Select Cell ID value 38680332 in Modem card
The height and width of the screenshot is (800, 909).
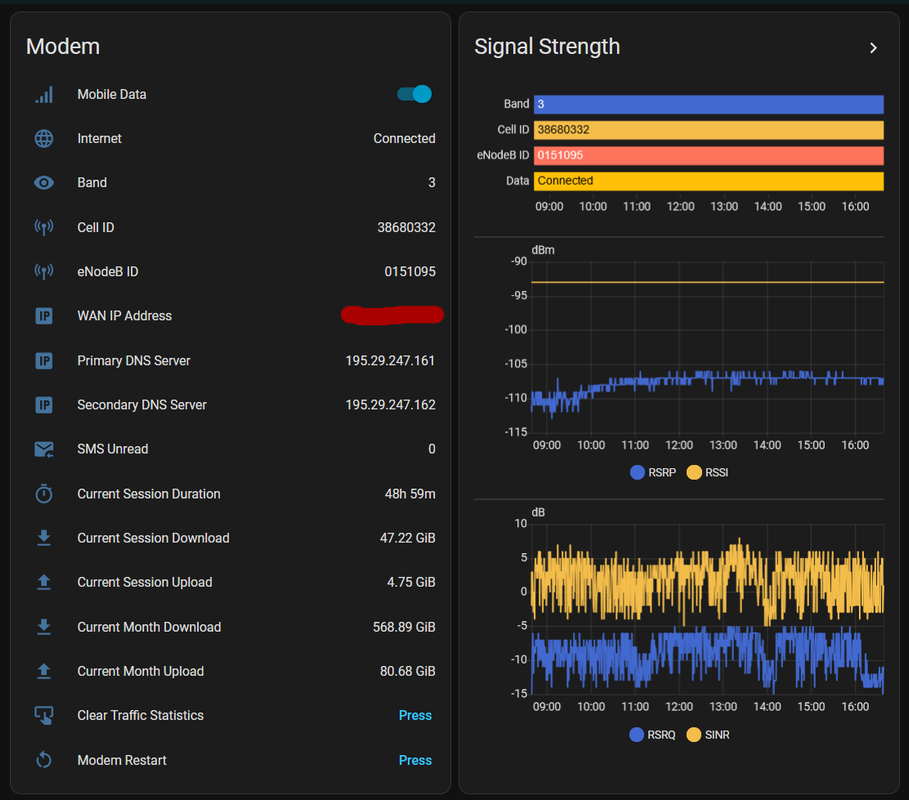[x=406, y=227]
